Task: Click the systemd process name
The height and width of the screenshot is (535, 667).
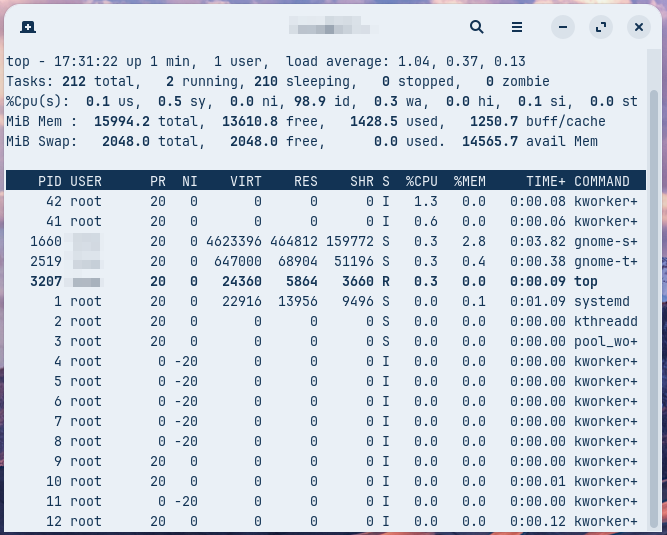Action: point(601,301)
